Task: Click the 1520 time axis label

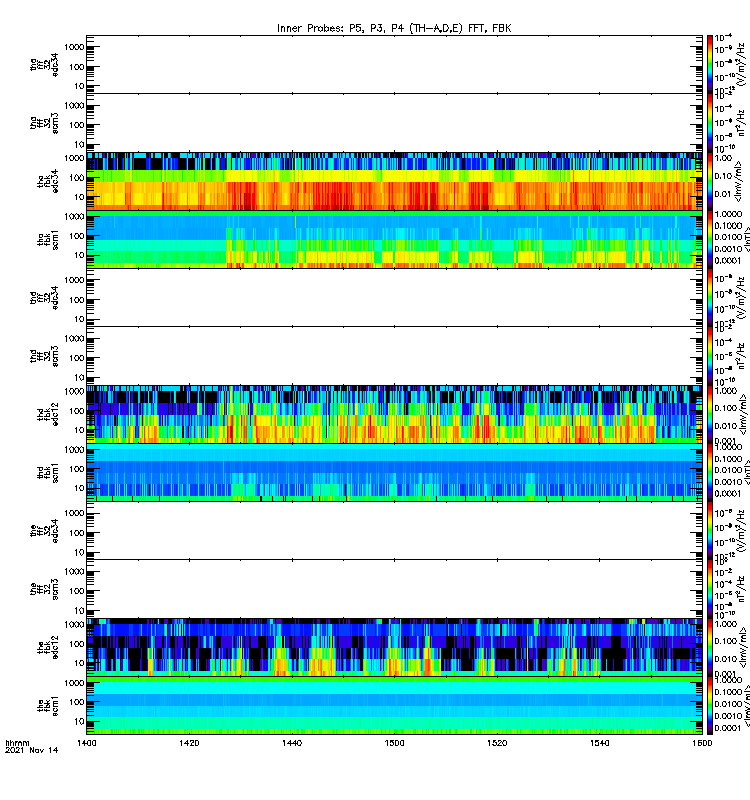Action: [497, 743]
